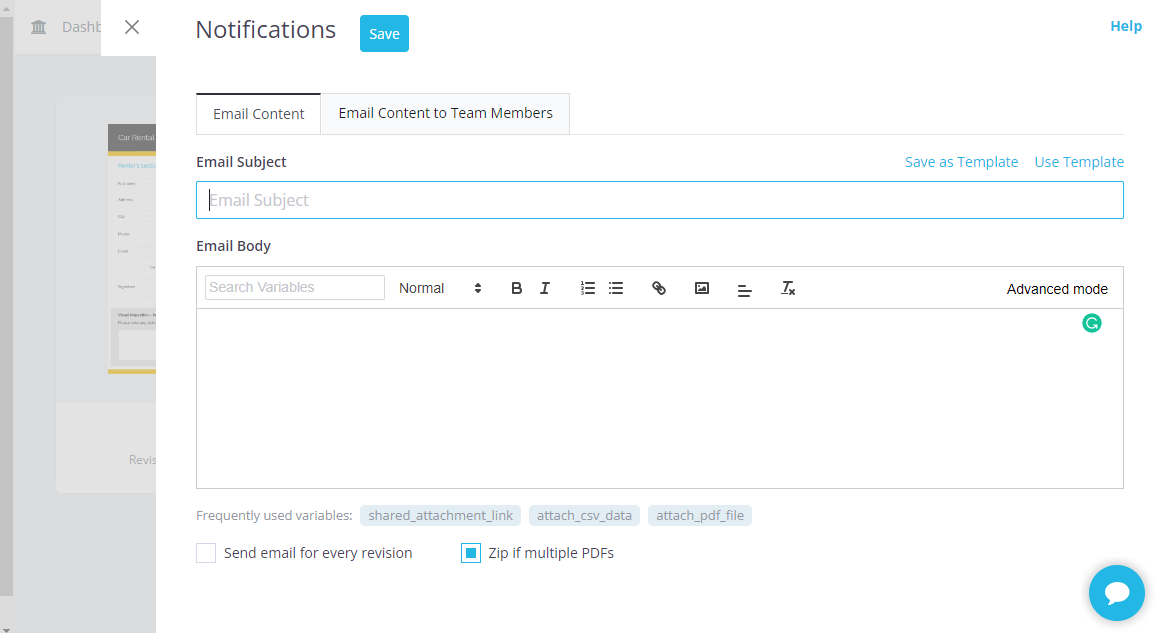Expand the Normal text style dropdown
1161x633 pixels.
[x=440, y=288]
